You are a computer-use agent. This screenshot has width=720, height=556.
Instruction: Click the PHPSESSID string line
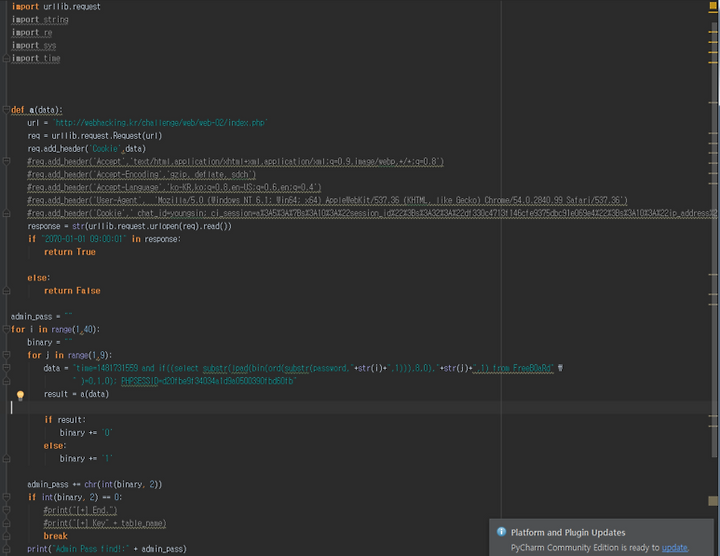click(185, 381)
